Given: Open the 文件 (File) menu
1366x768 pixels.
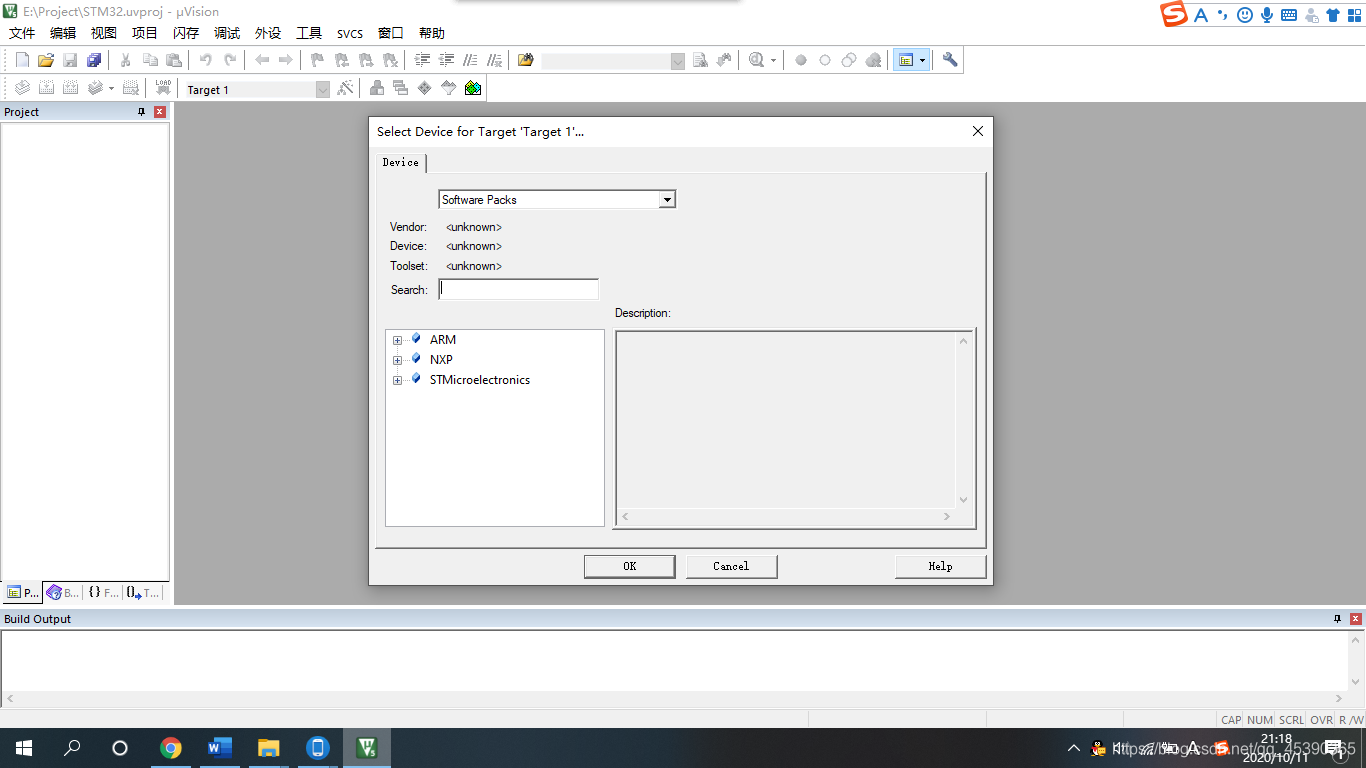Looking at the screenshot, I should click(22, 33).
